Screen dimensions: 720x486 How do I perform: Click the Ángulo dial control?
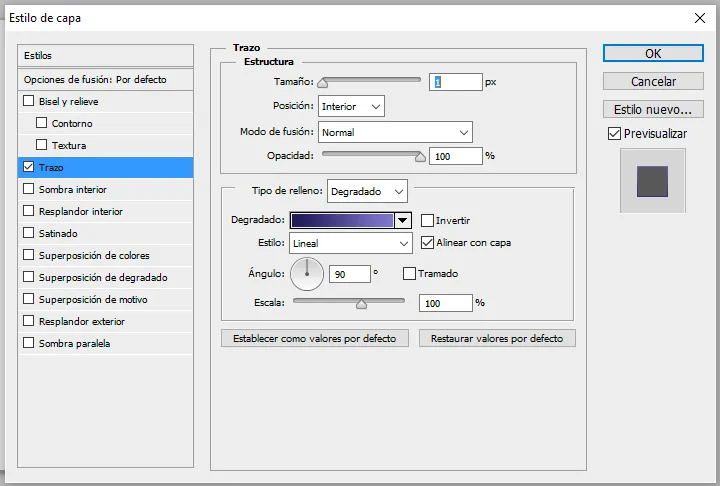(307, 274)
